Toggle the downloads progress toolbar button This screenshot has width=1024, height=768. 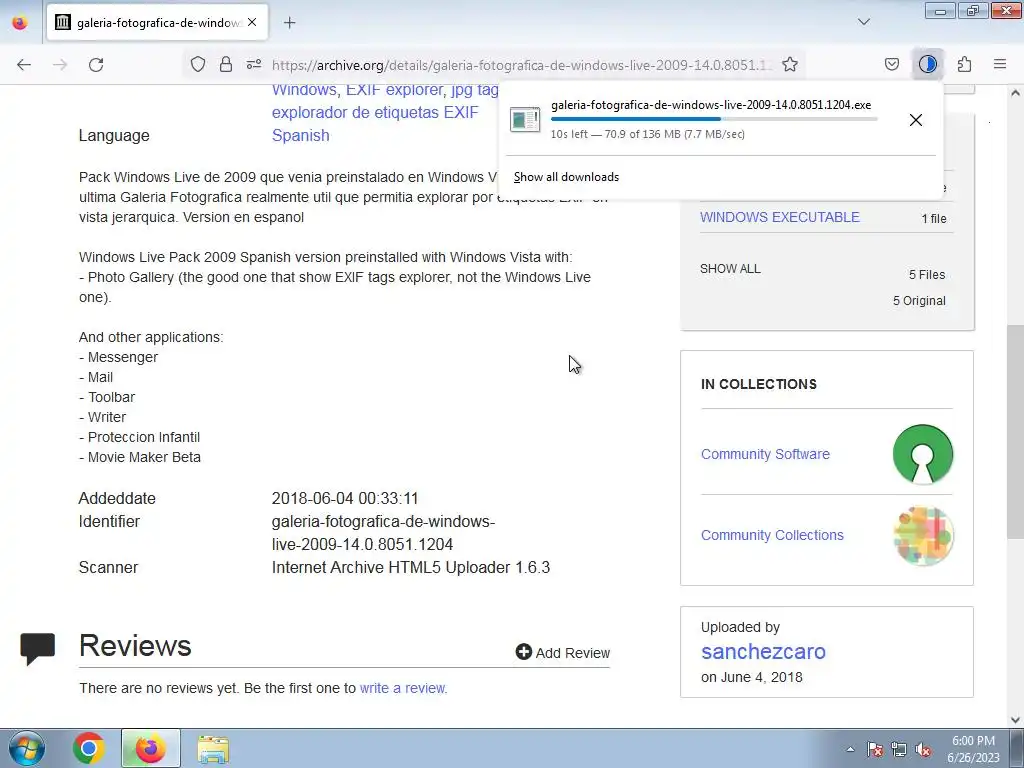pyautogui.click(x=927, y=64)
